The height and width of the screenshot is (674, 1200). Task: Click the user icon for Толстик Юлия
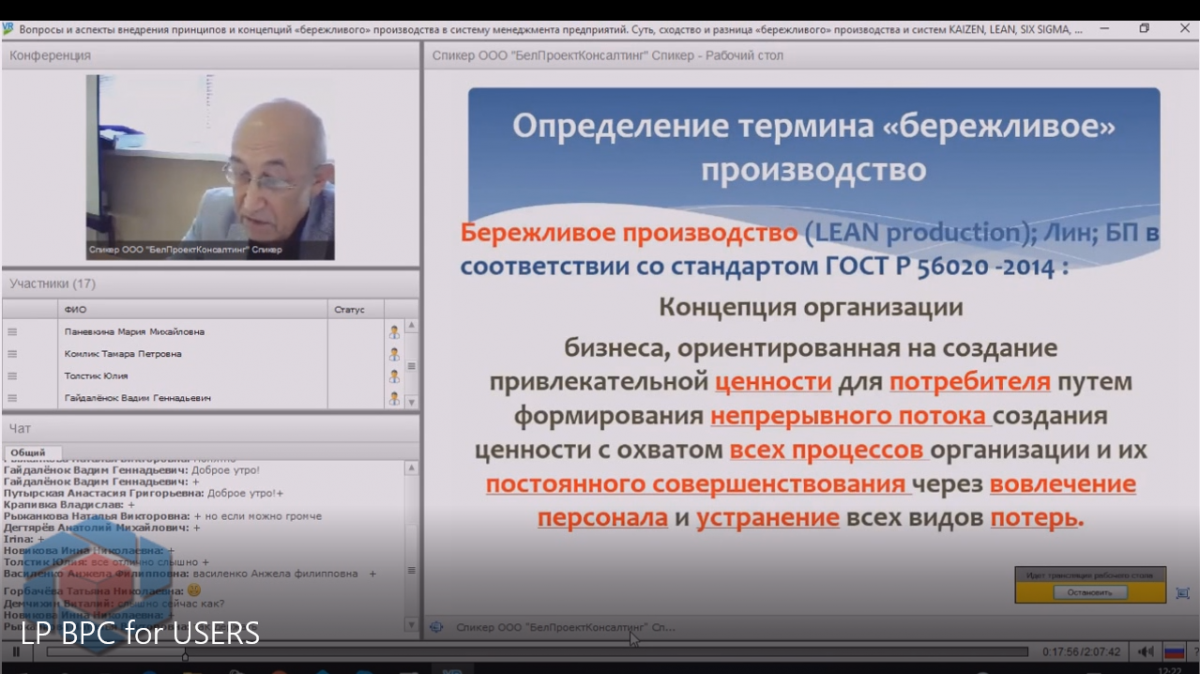pos(394,376)
